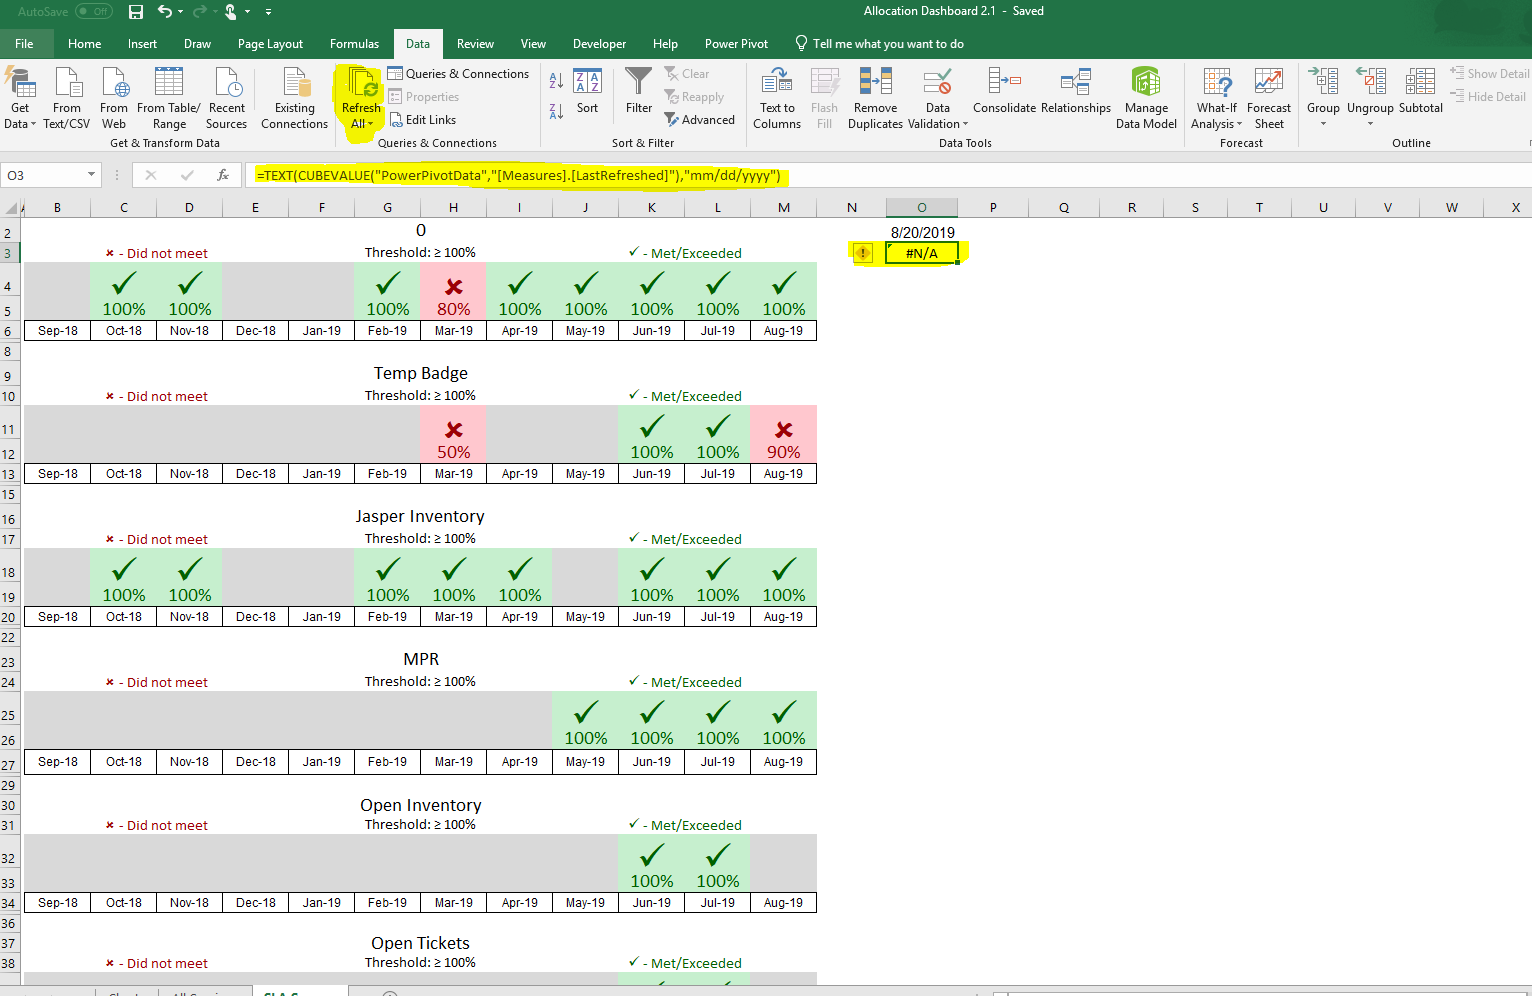Viewport: 1532px width, 996px height.
Task: Click Remove Duplicates tool
Action: 875,98
